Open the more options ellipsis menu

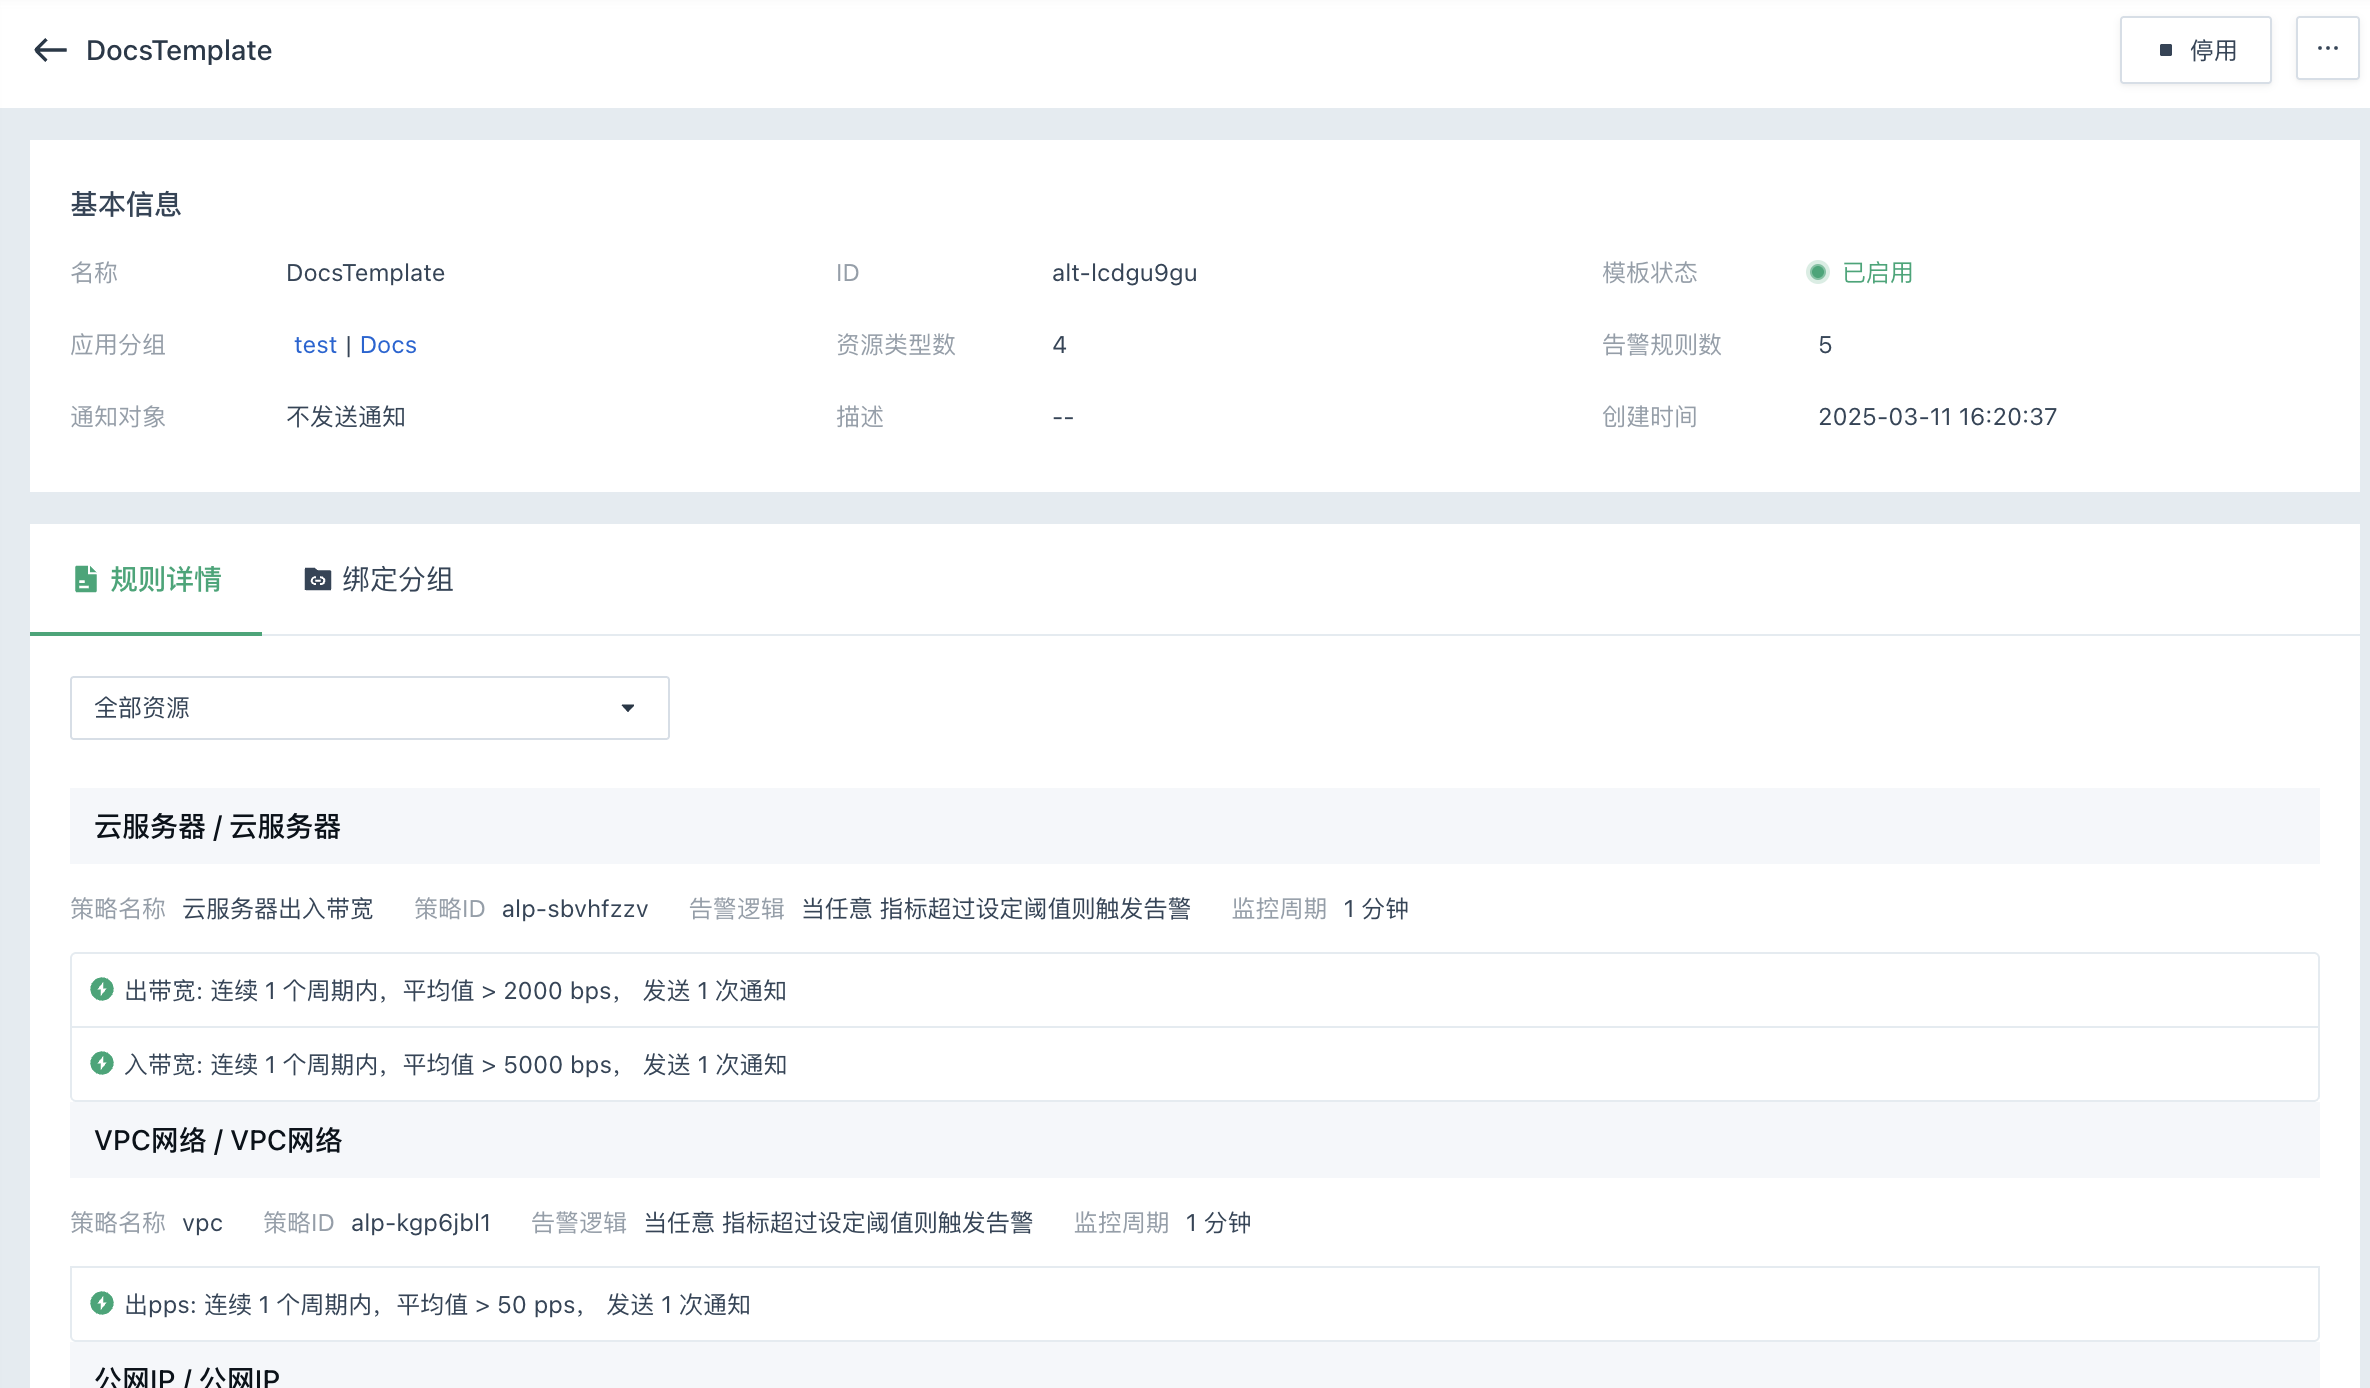(x=2327, y=49)
